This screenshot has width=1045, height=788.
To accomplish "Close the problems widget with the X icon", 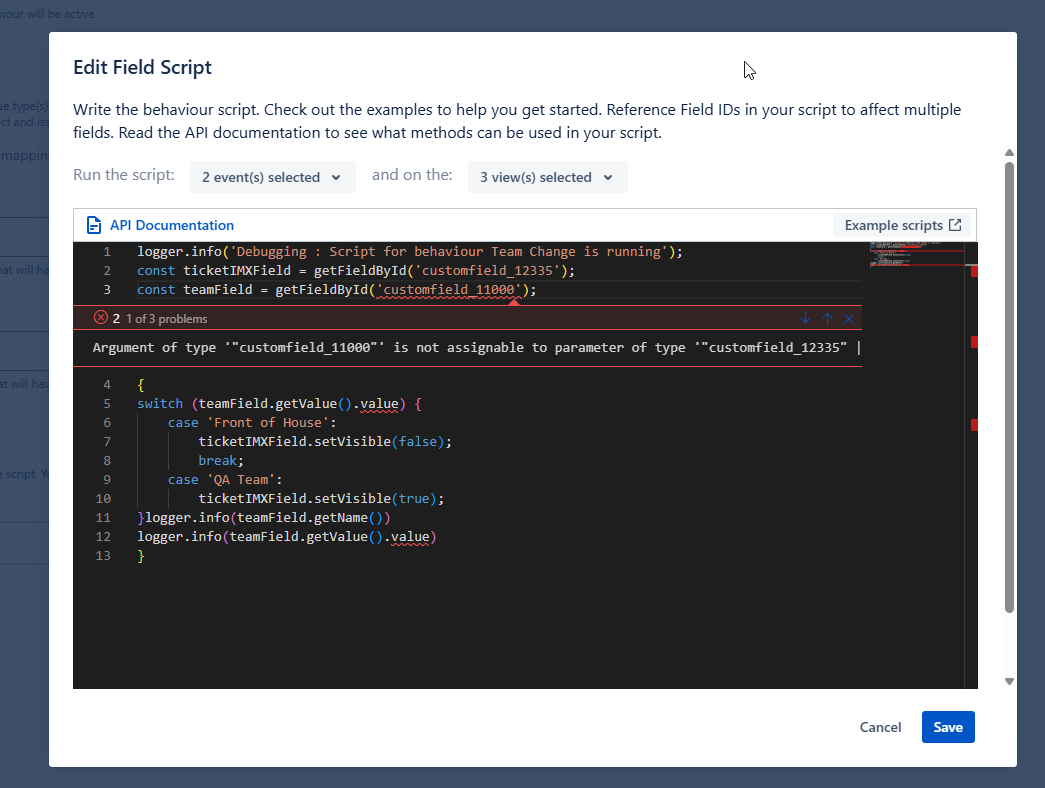I will tap(849, 318).
